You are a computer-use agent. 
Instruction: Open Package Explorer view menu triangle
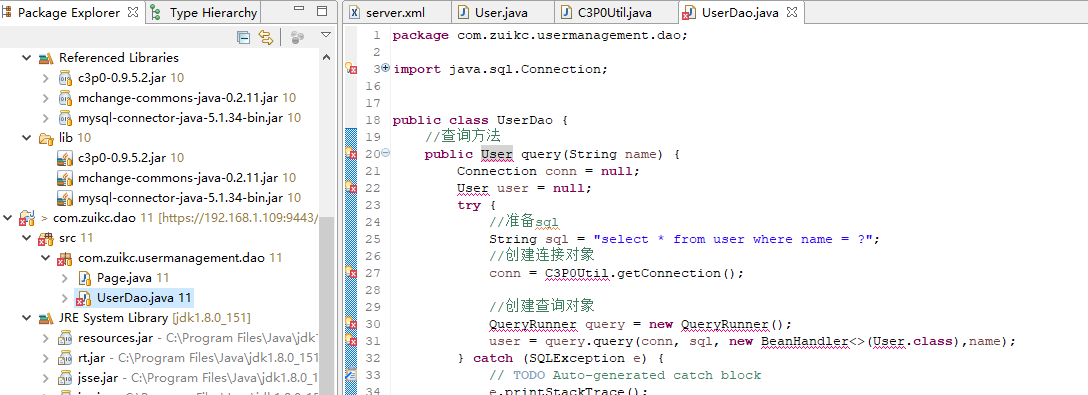point(325,35)
